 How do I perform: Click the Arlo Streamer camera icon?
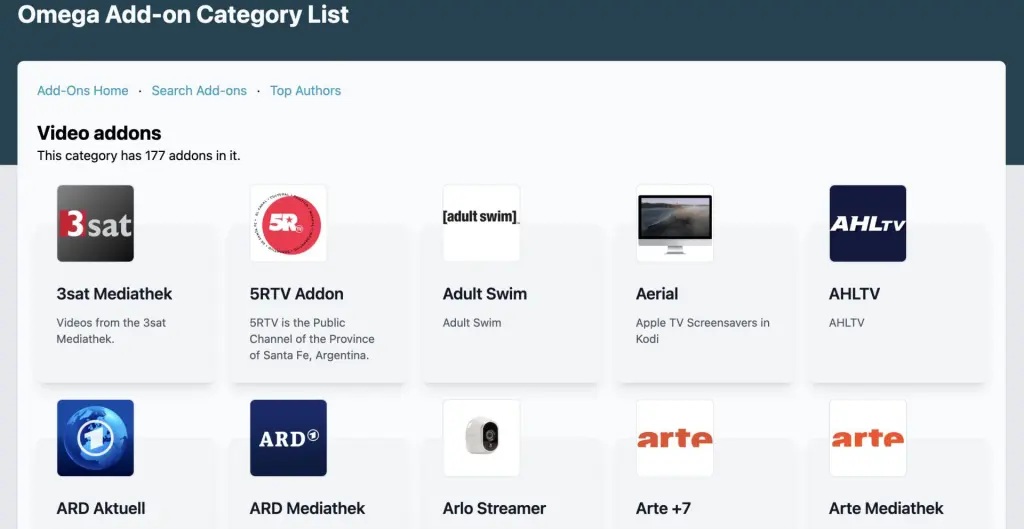(481, 438)
